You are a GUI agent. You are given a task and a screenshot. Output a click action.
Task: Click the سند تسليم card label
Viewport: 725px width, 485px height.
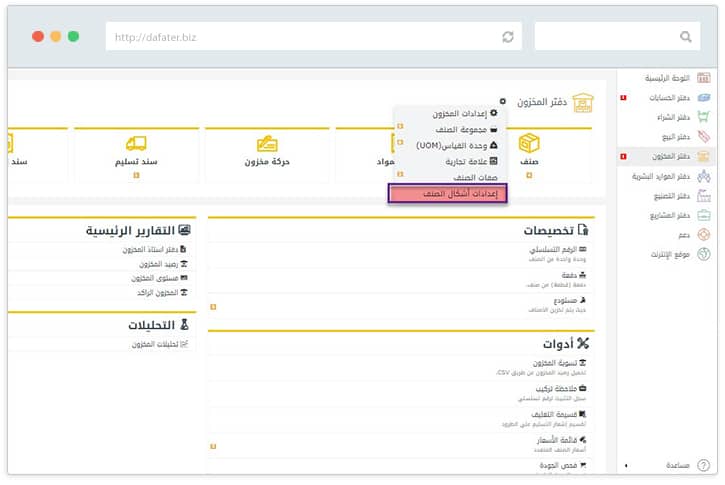[136, 162]
